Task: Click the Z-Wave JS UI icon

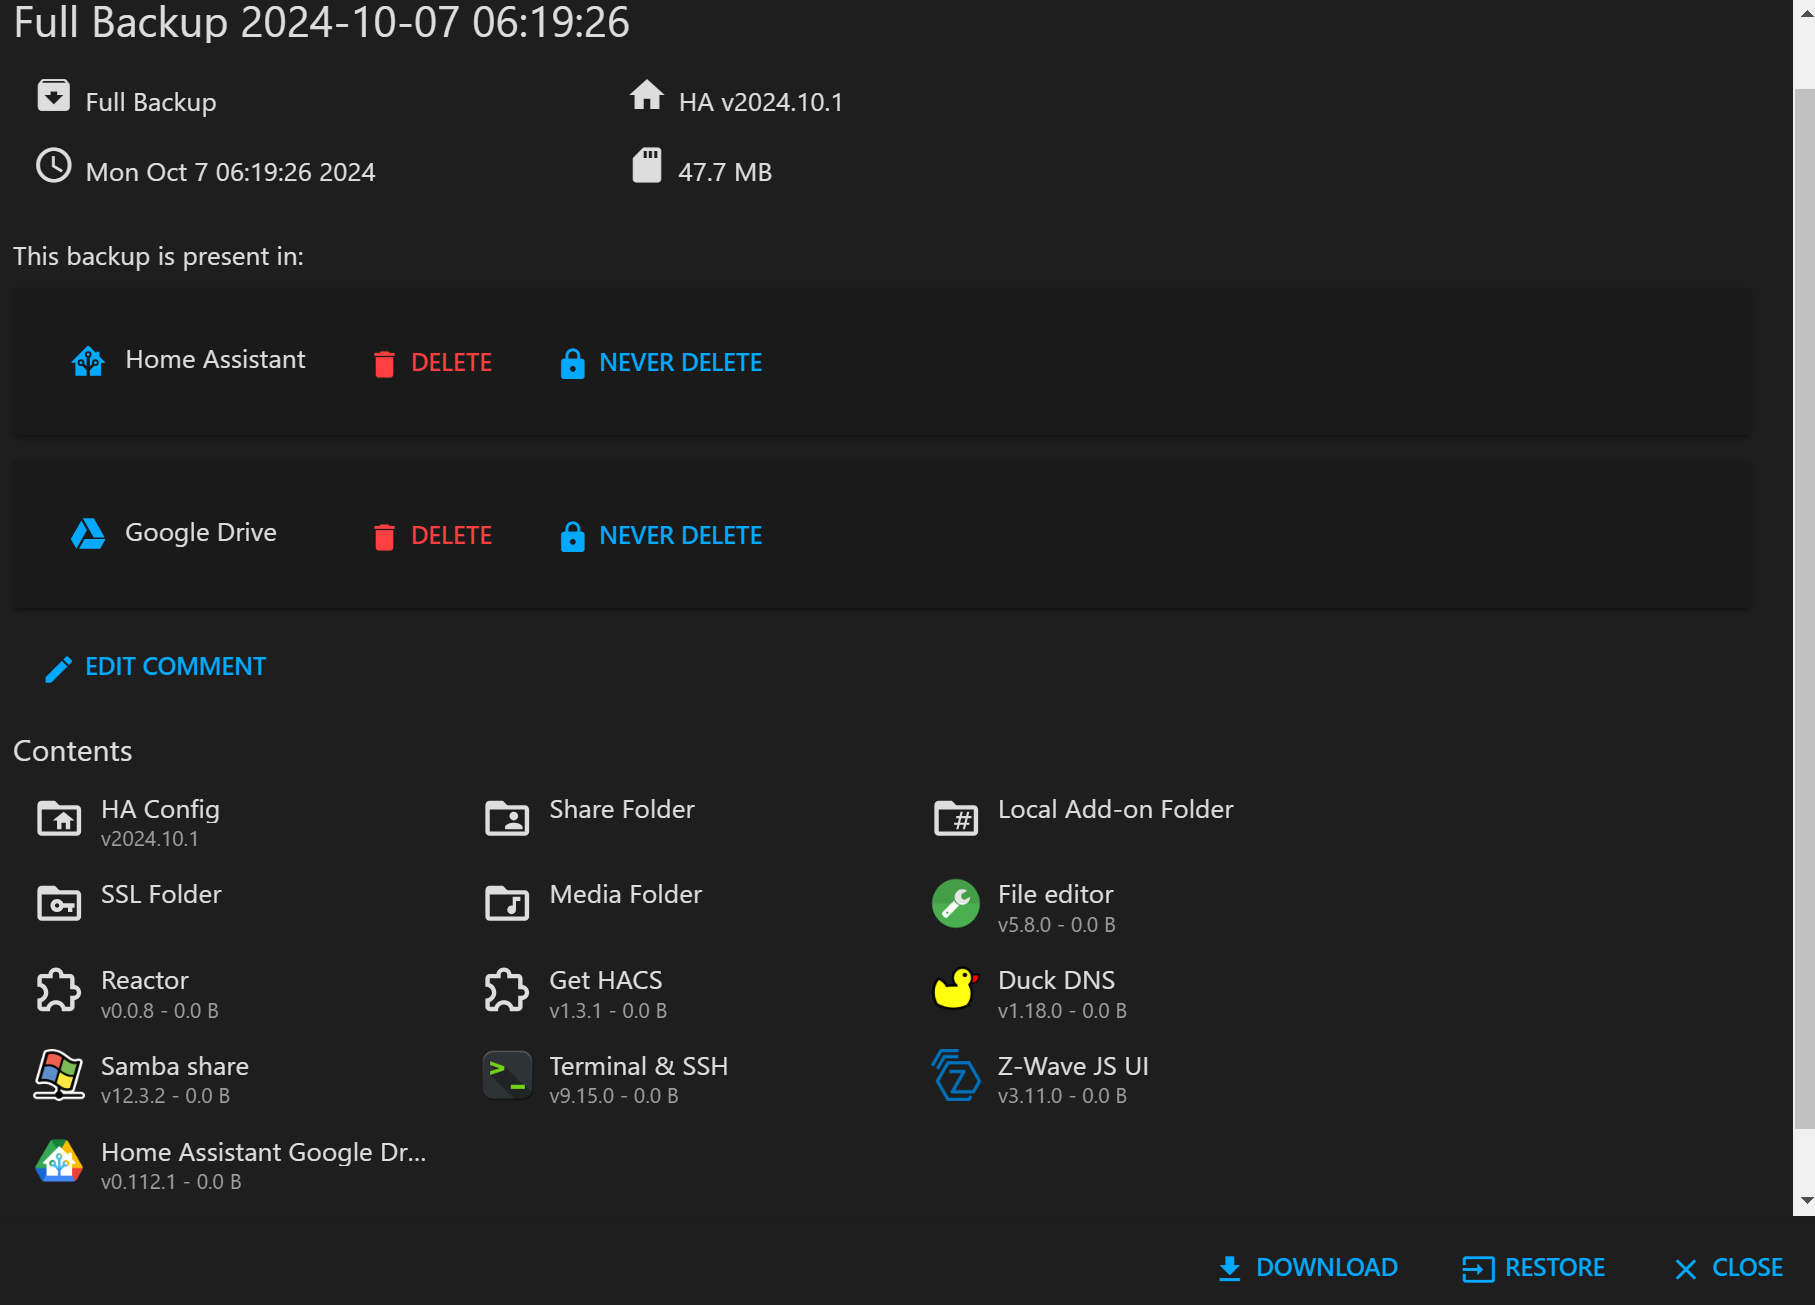Action: (x=955, y=1075)
